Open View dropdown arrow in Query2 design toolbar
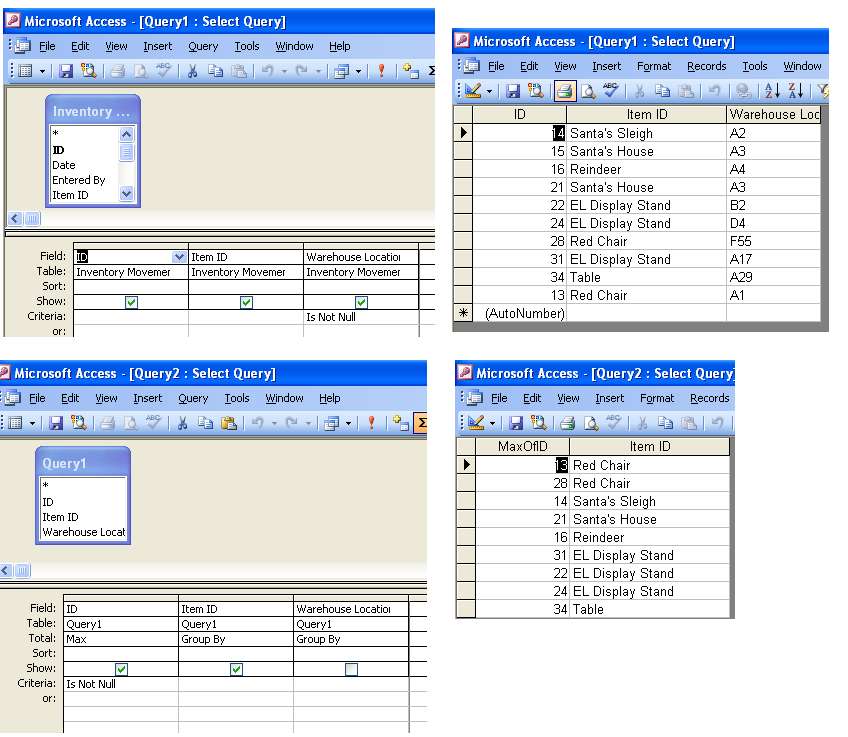Viewport: 848px width, 737px height. coord(32,423)
